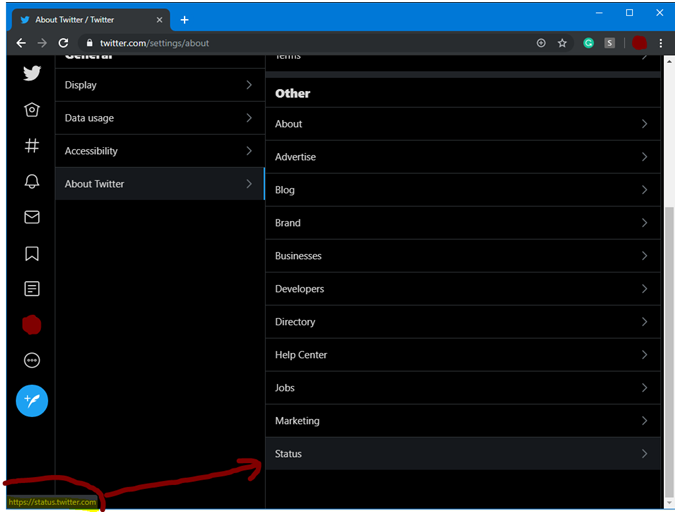Open Notifications bell icon
Image resolution: width=677 pixels, height=514 pixels.
point(32,181)
